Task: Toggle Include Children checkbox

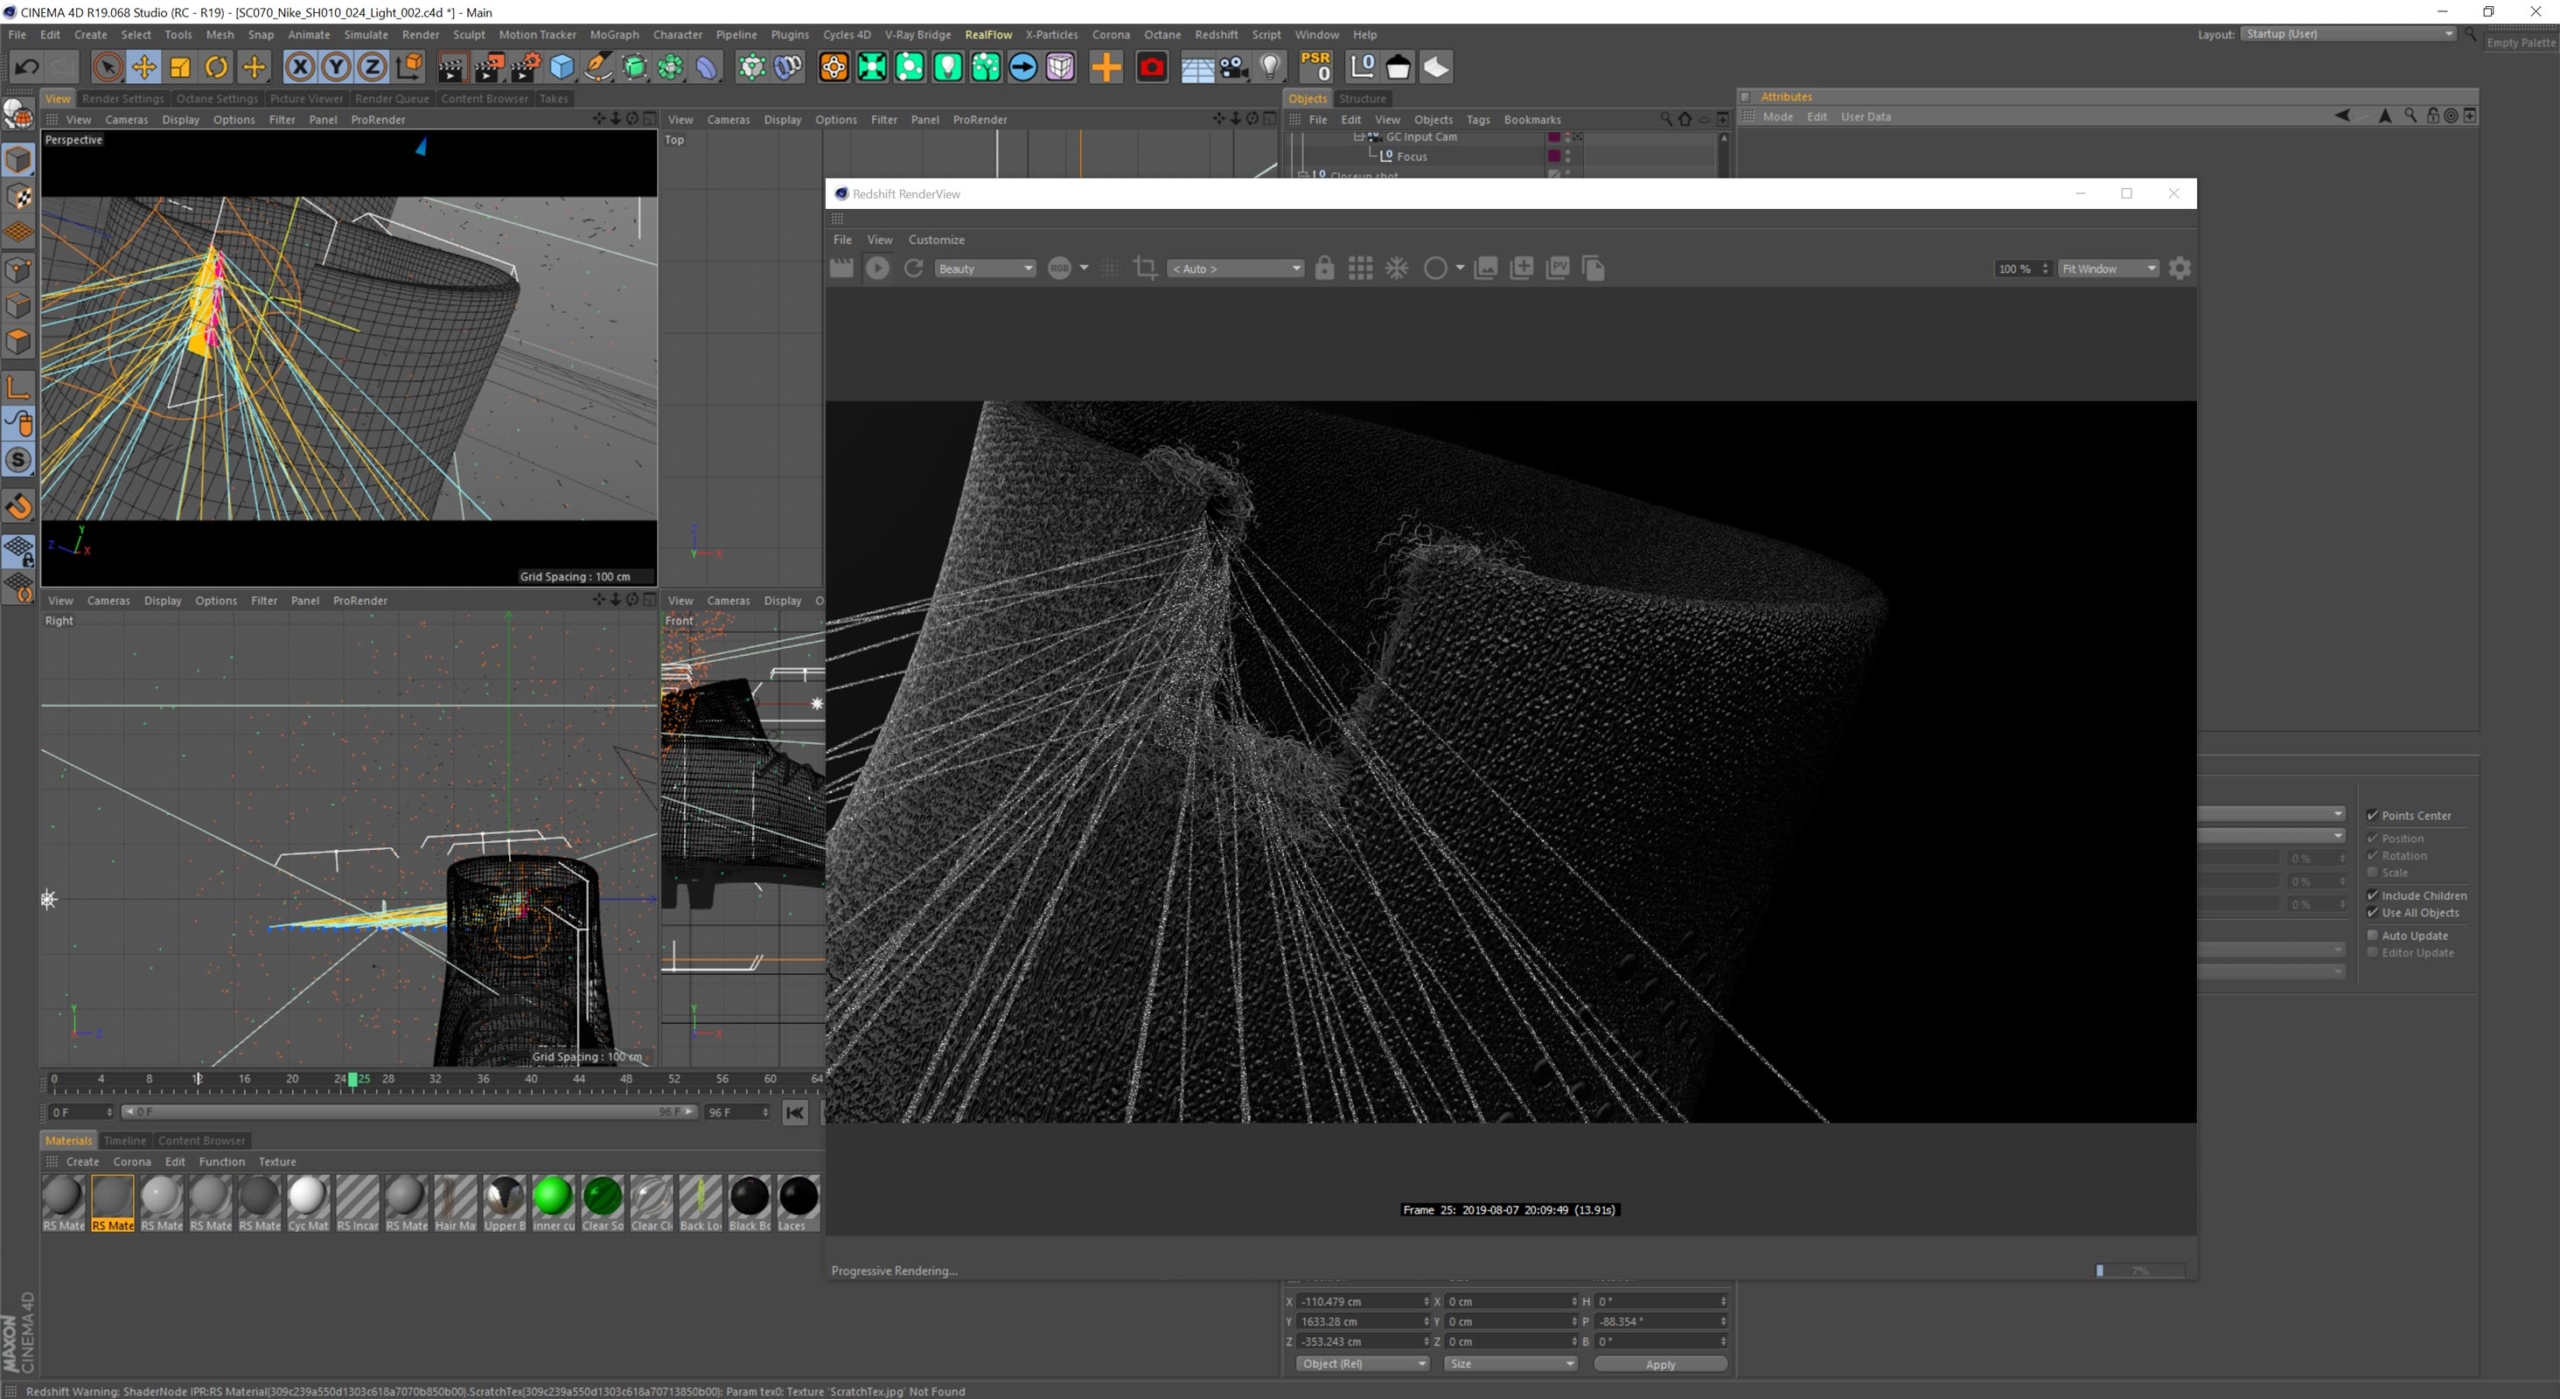Action: pyautogui.click(x=2372, y=895)
